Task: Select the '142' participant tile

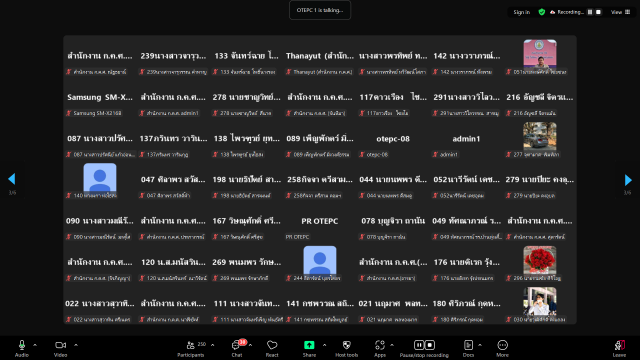Action: 466,57
